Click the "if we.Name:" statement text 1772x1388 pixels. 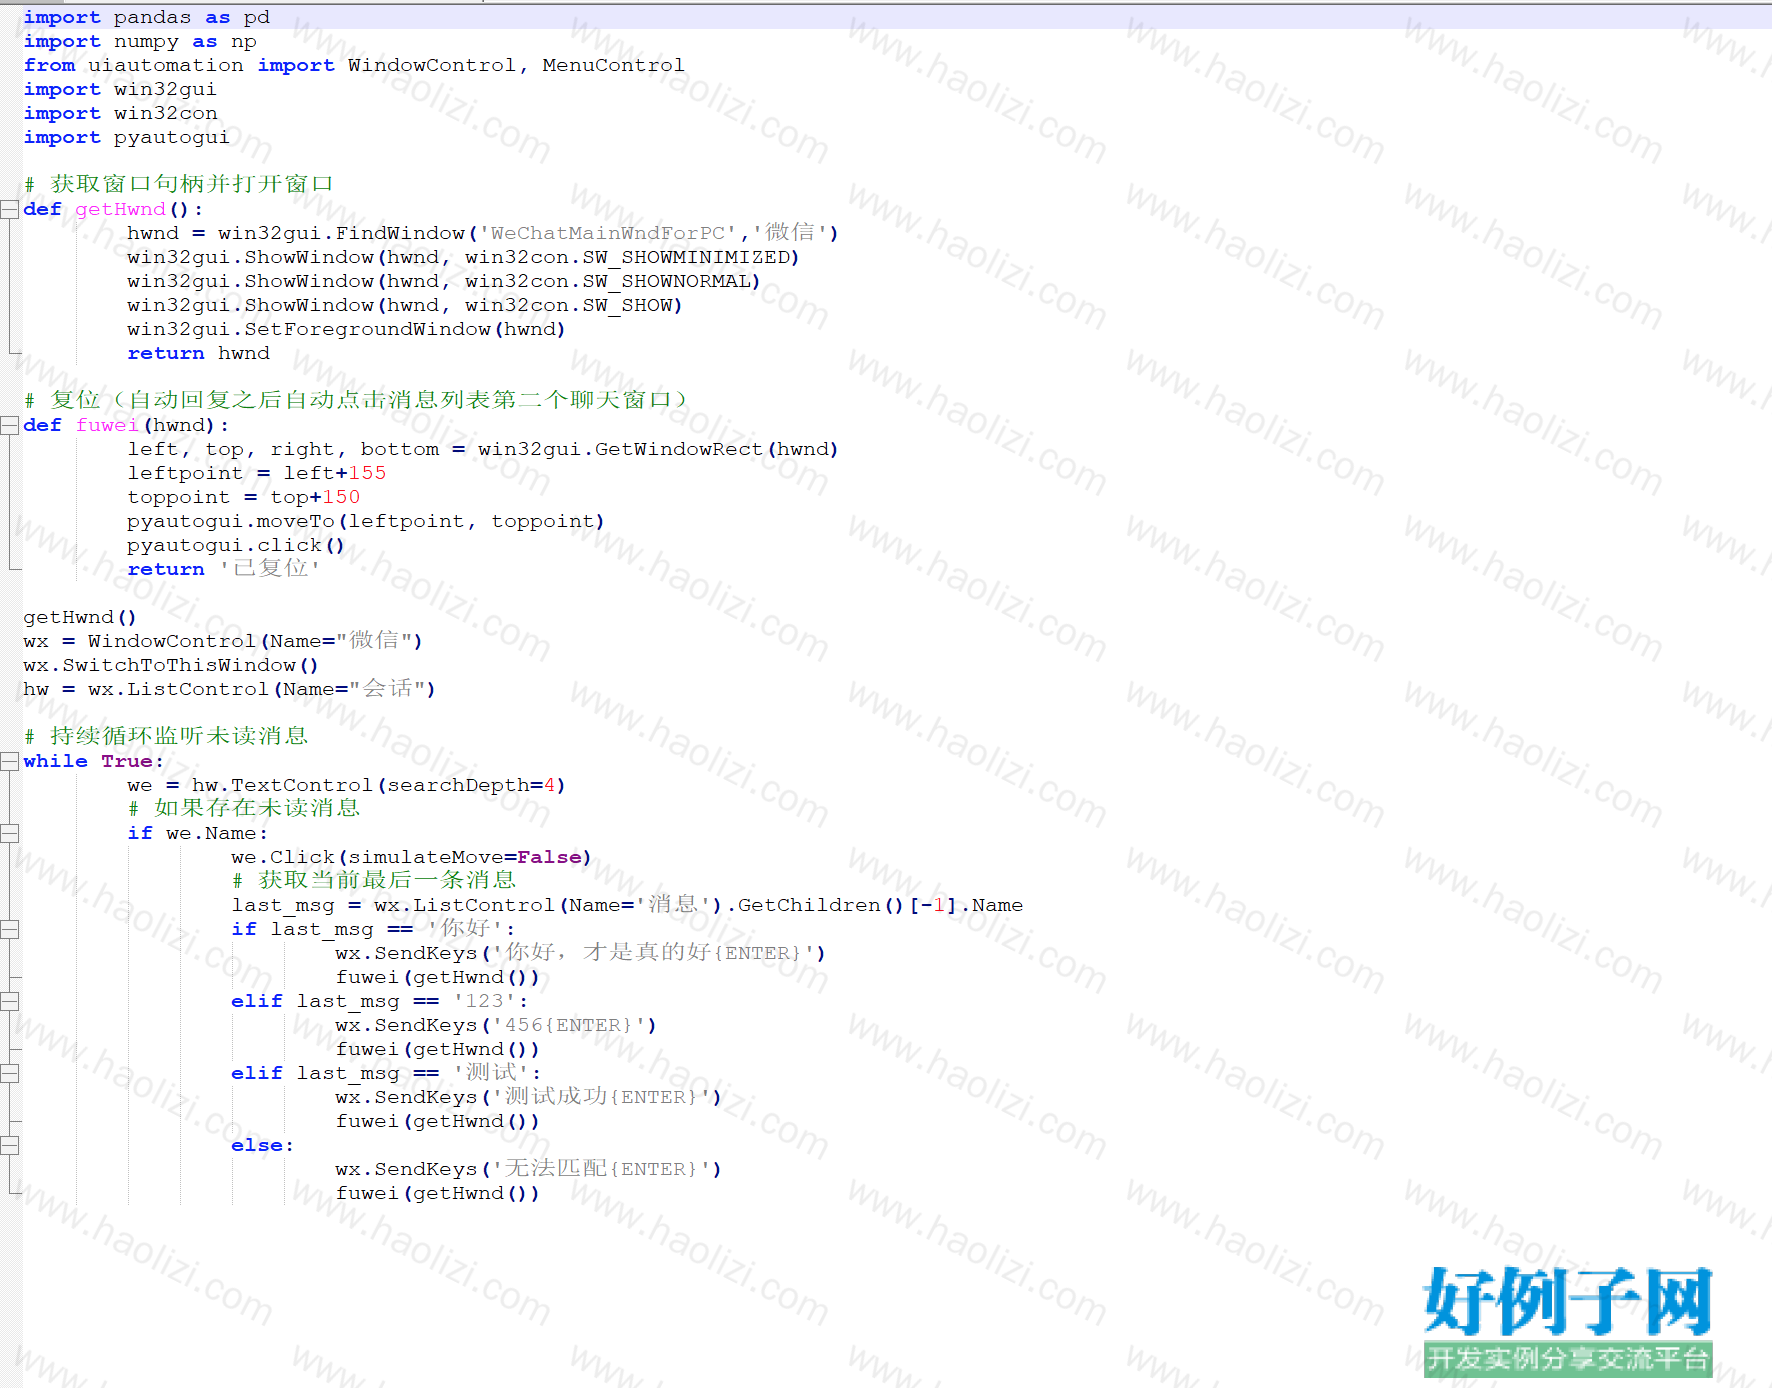[x=198, y=833]
